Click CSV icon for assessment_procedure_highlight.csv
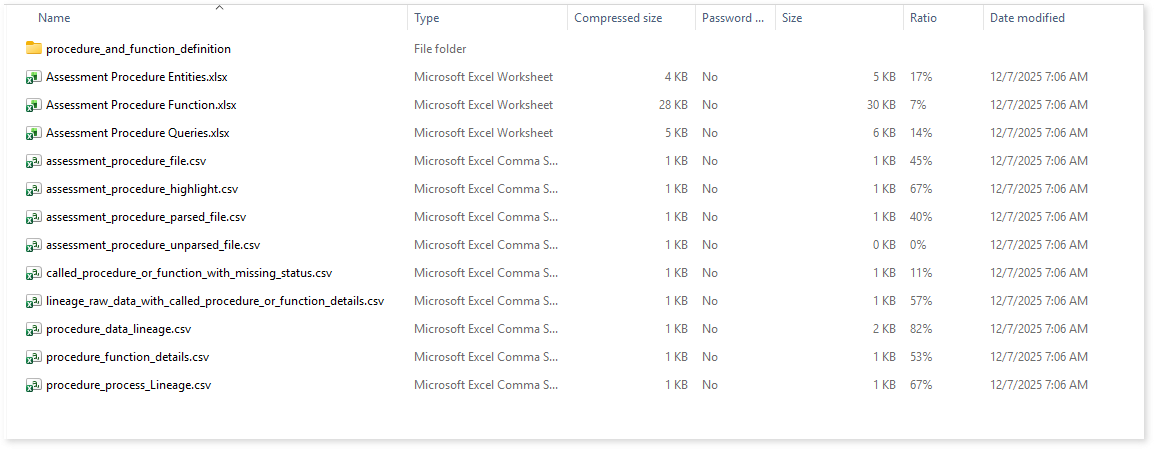This screenshot has width=1154, height=449. 33,188
